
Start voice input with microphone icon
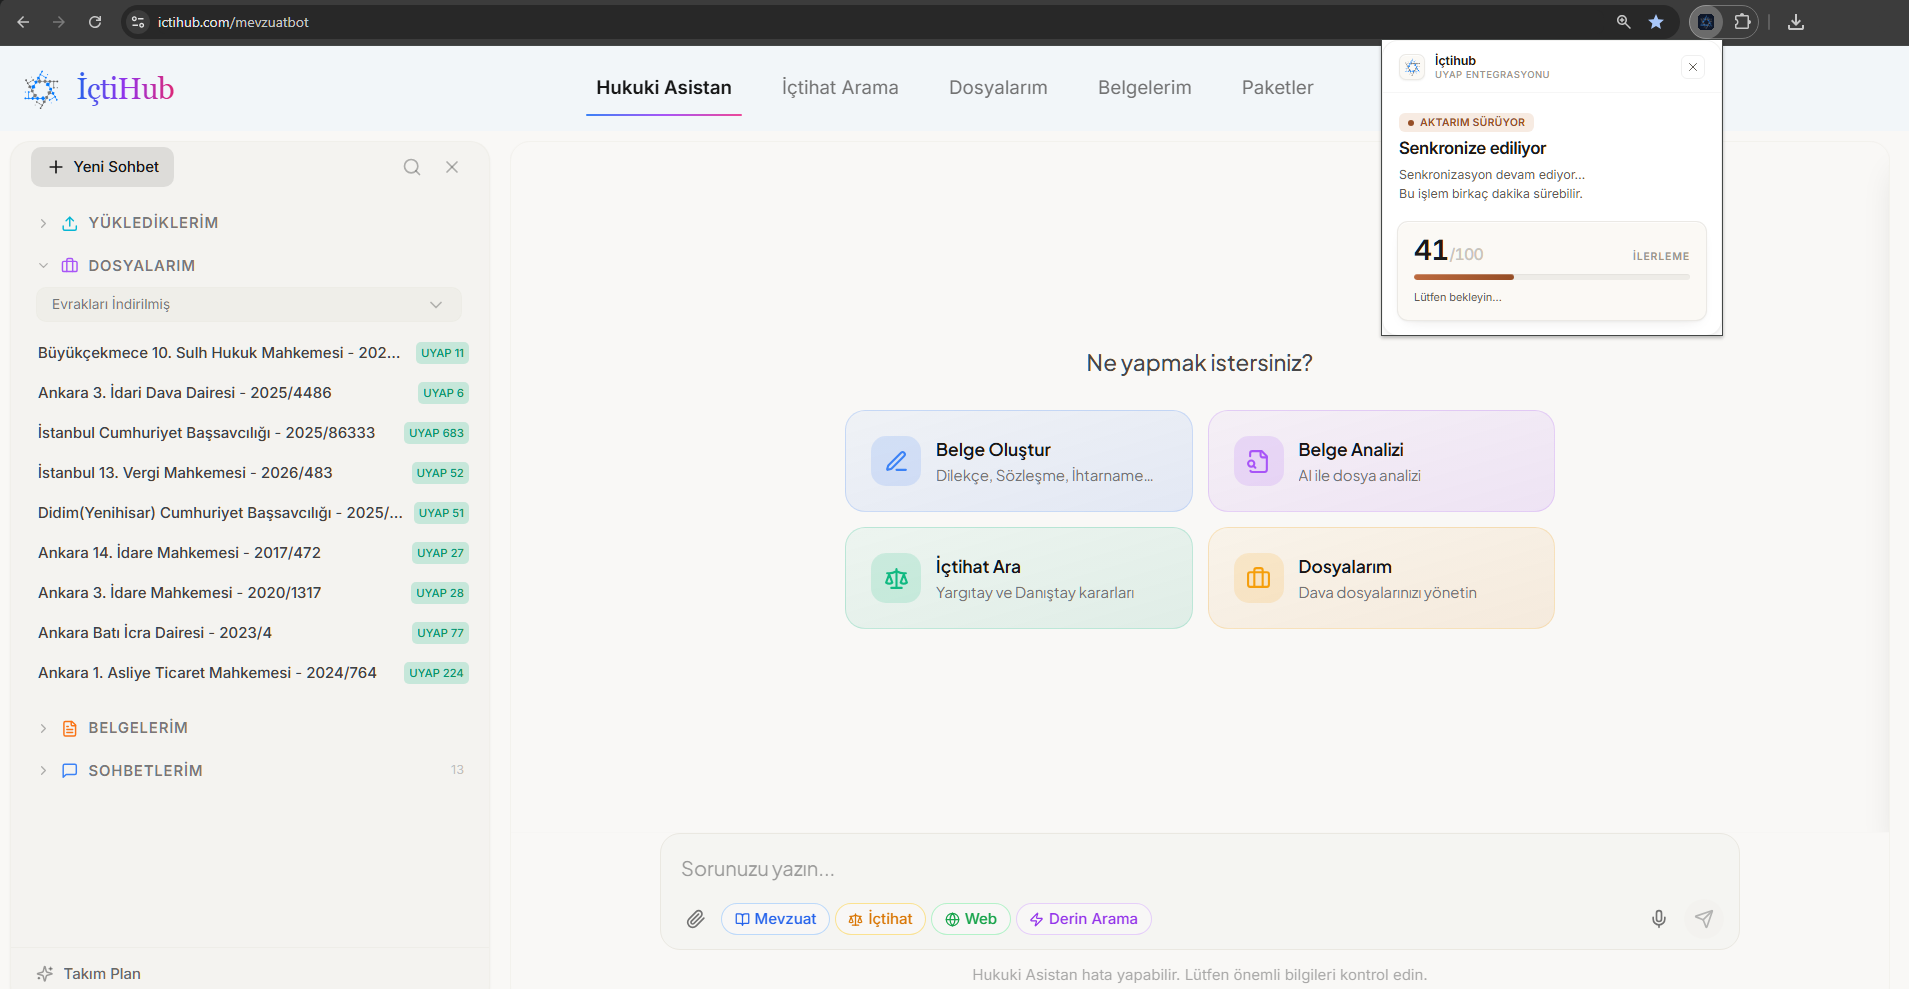click(x=1659, y=919)
